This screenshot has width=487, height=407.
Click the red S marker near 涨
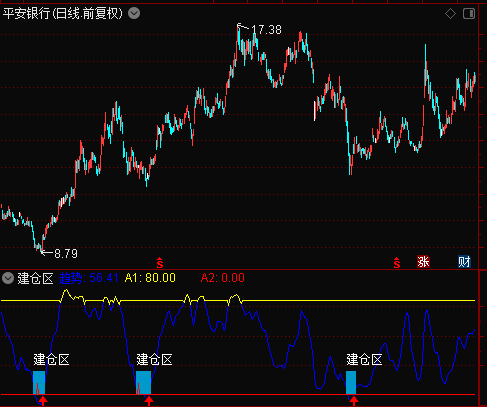[x=397, y=263]
